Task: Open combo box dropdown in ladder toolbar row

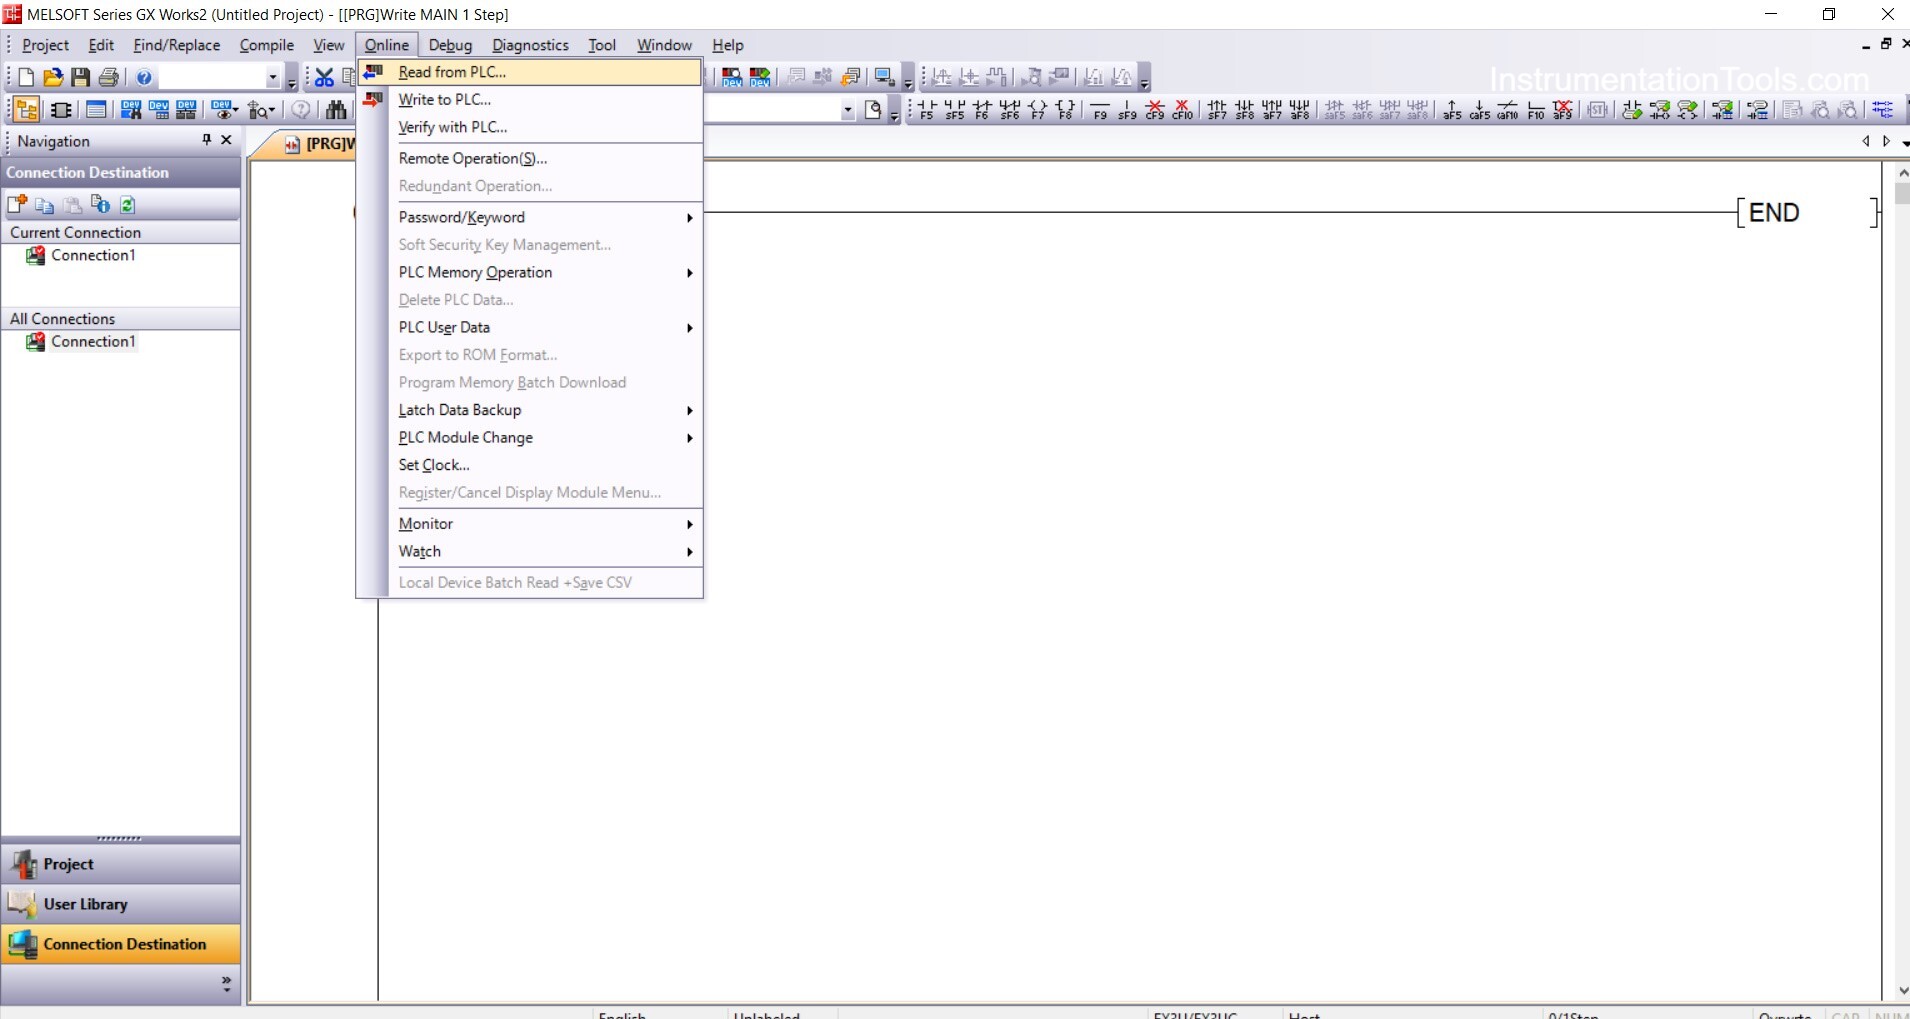Action: point(848,111)
